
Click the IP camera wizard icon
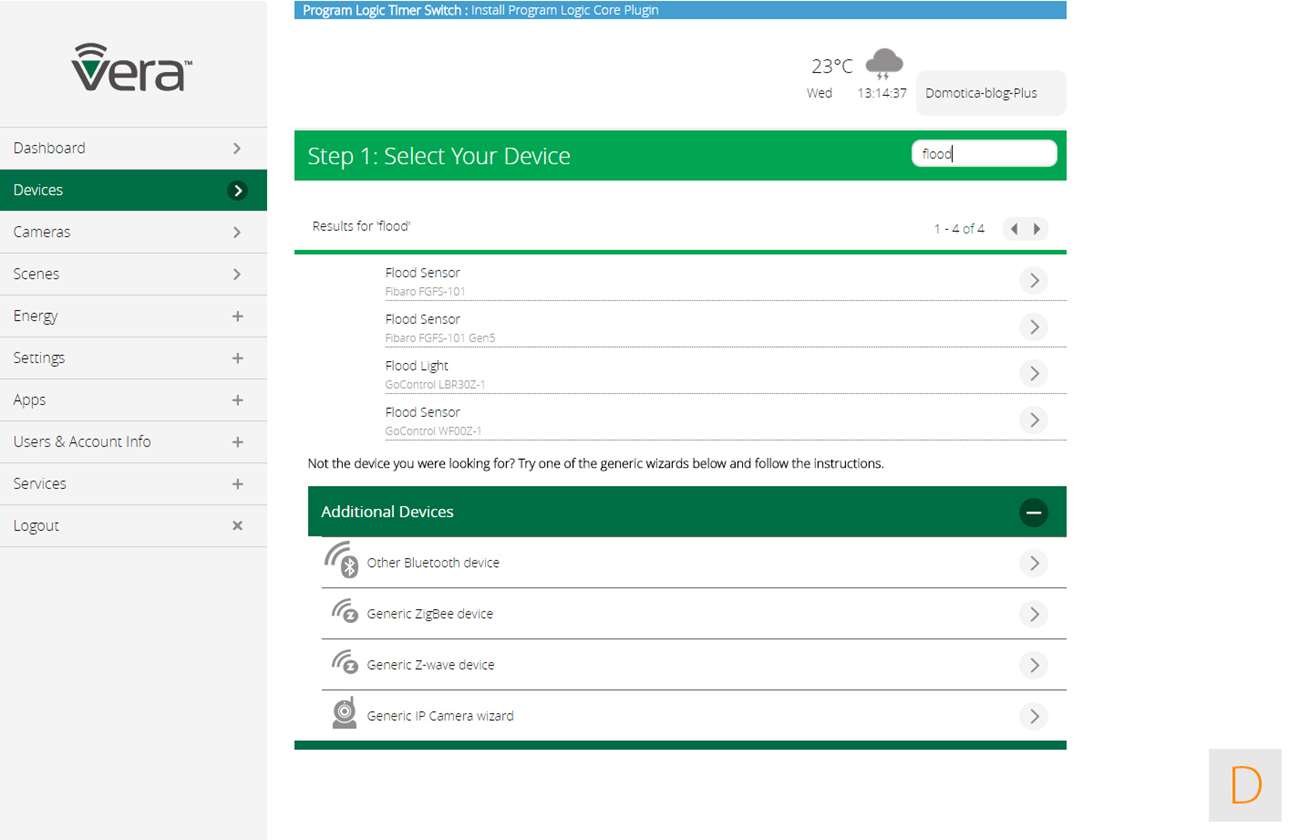(344, 714)
